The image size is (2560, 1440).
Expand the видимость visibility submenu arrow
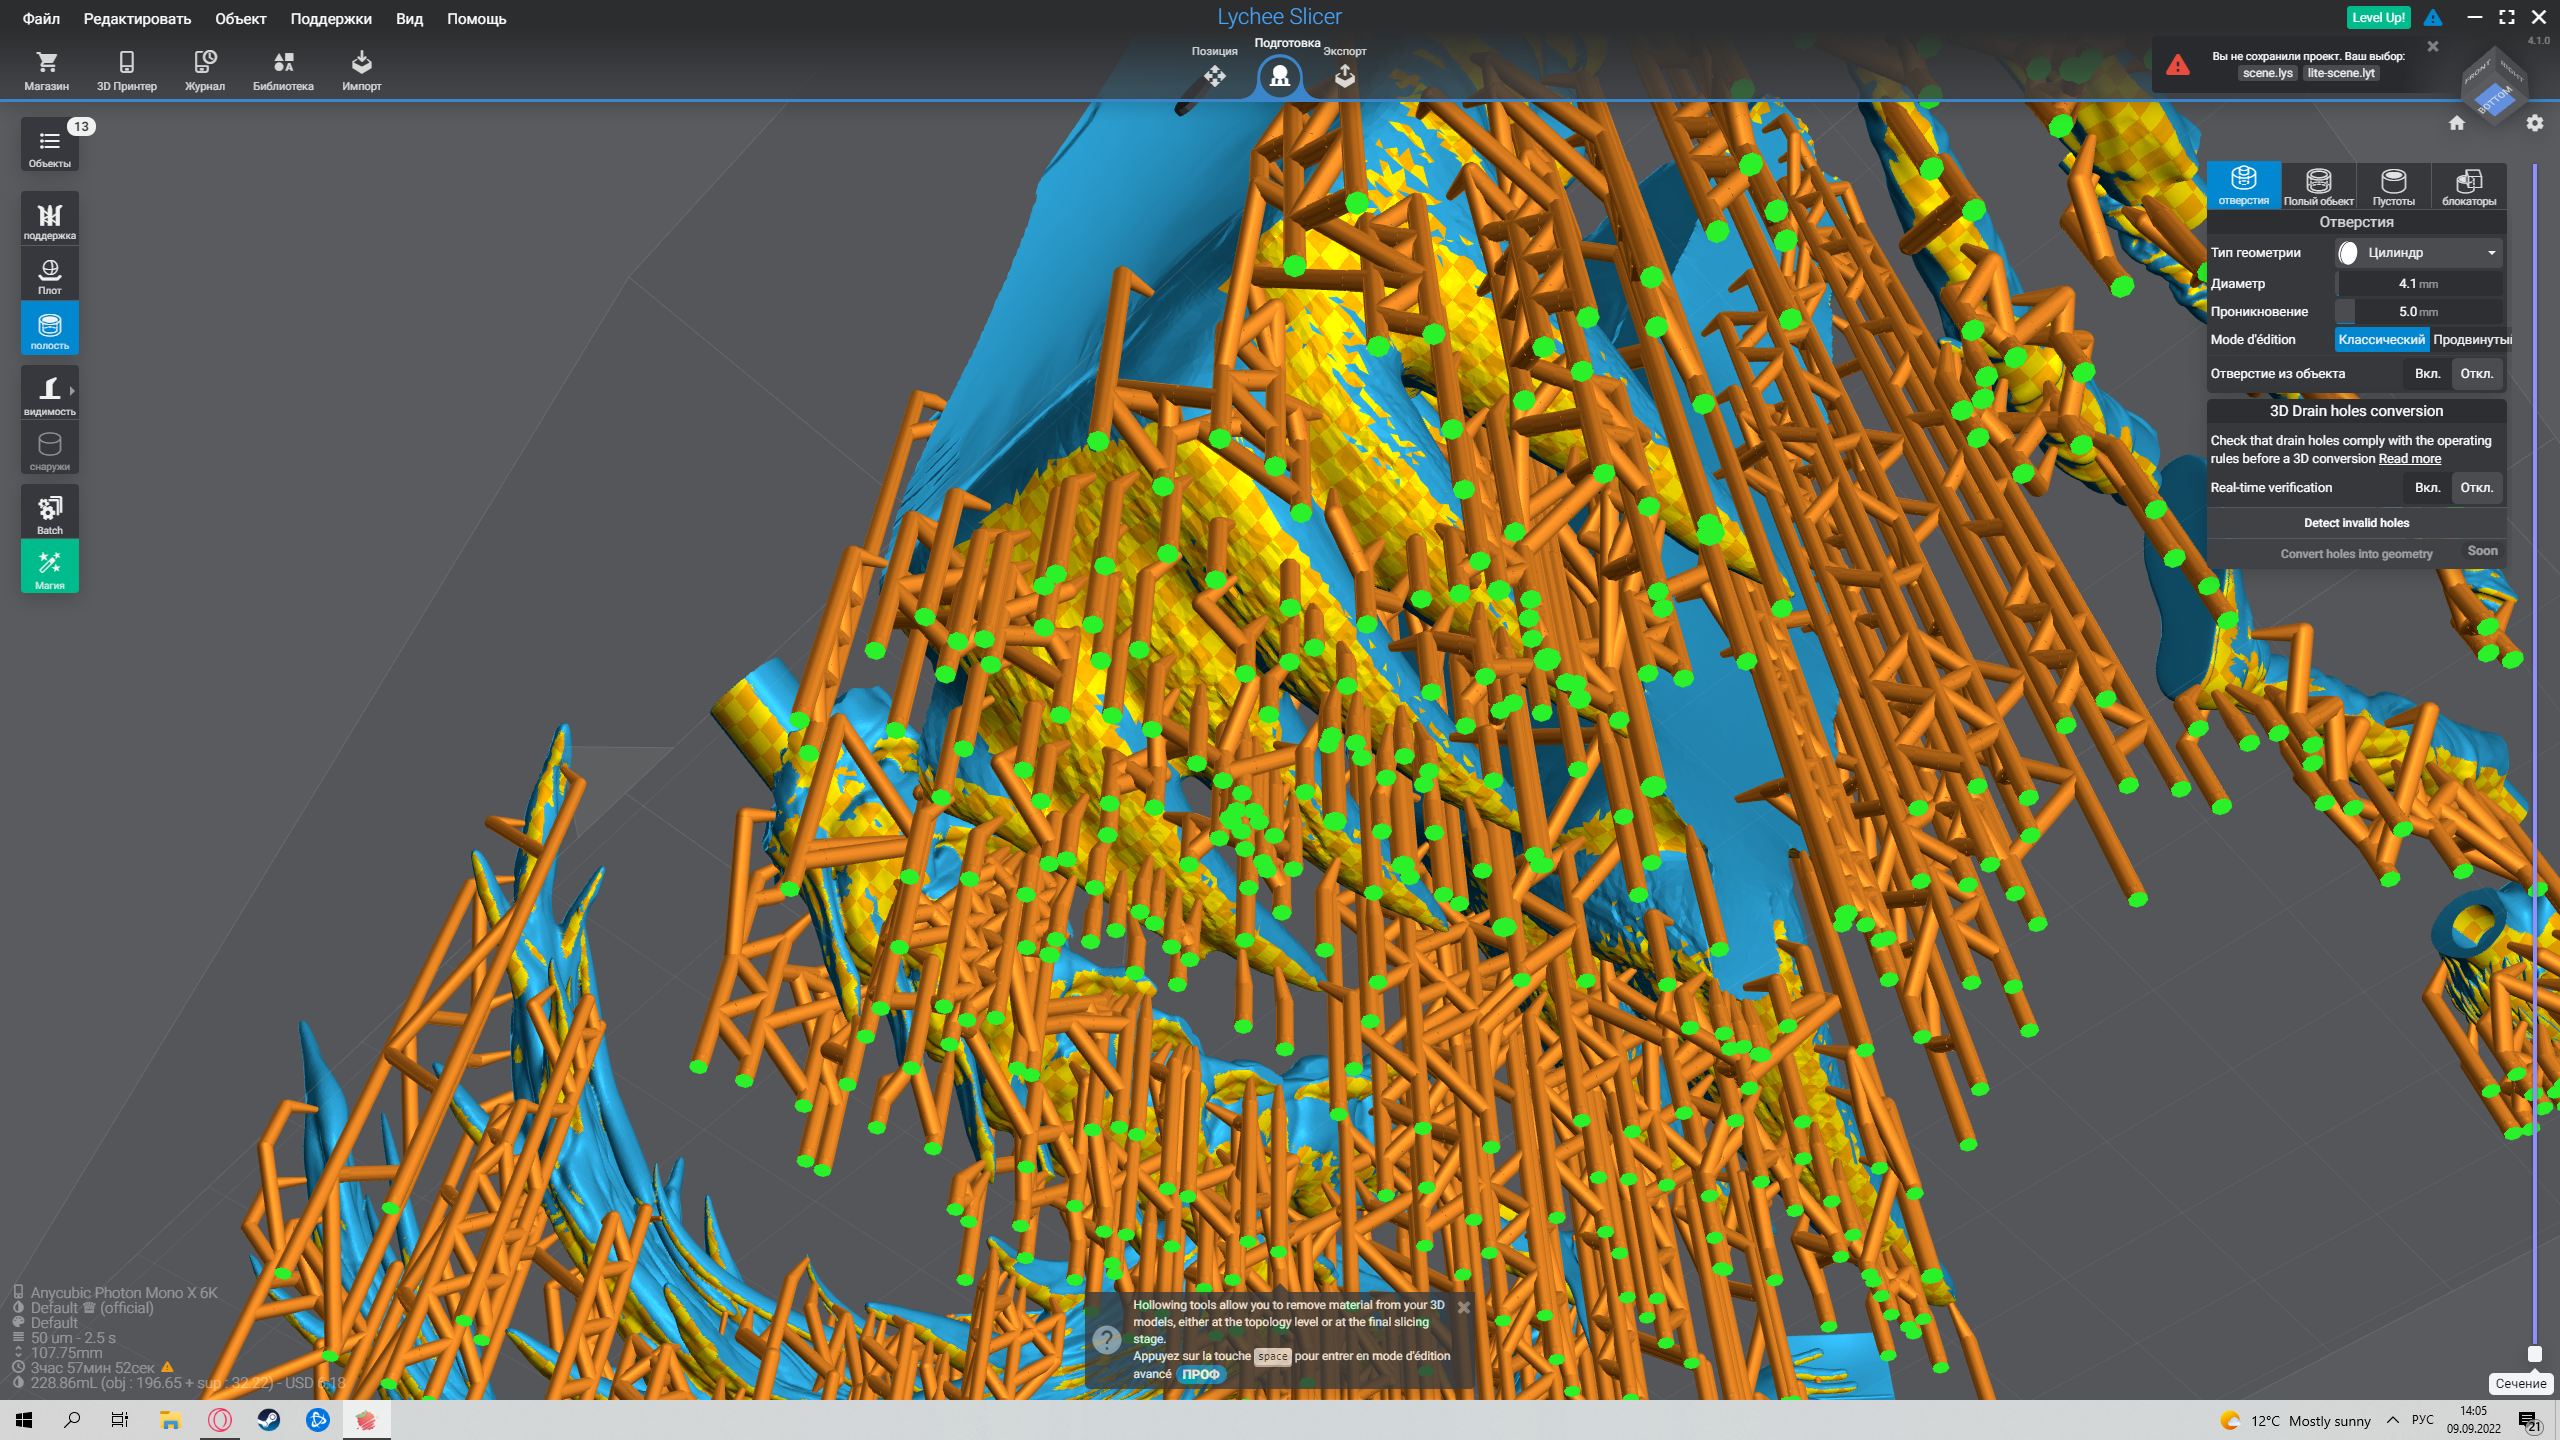(x=72, y=391)
